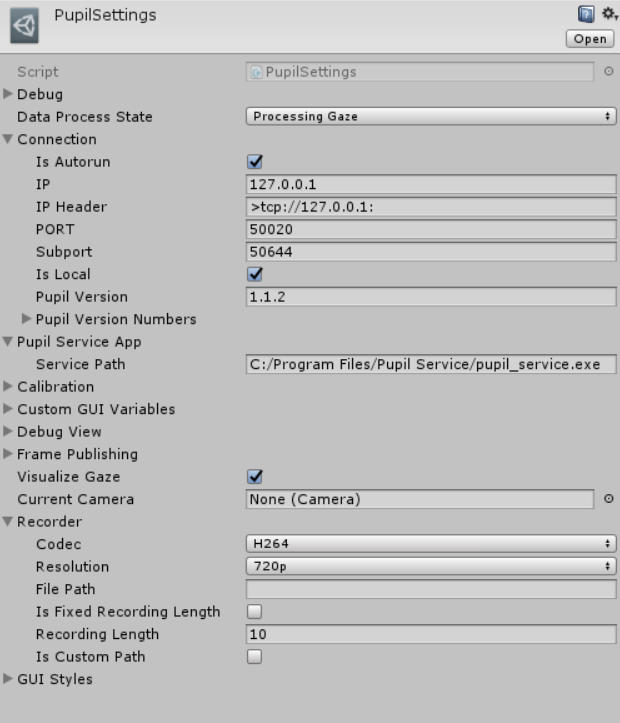The width and height of the screenshot is (620, 723).
Task: Click the Codec label
Action: coord(59,544)
